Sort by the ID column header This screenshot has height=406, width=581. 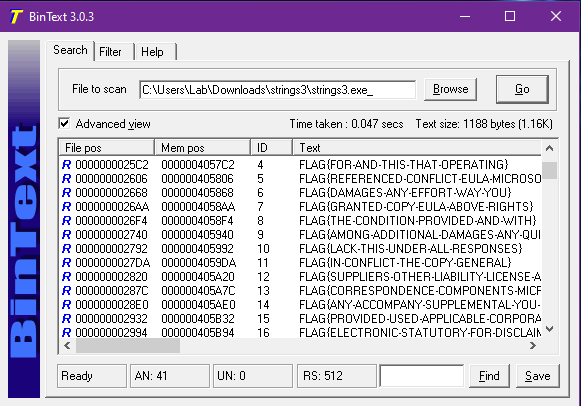(271, 148)
